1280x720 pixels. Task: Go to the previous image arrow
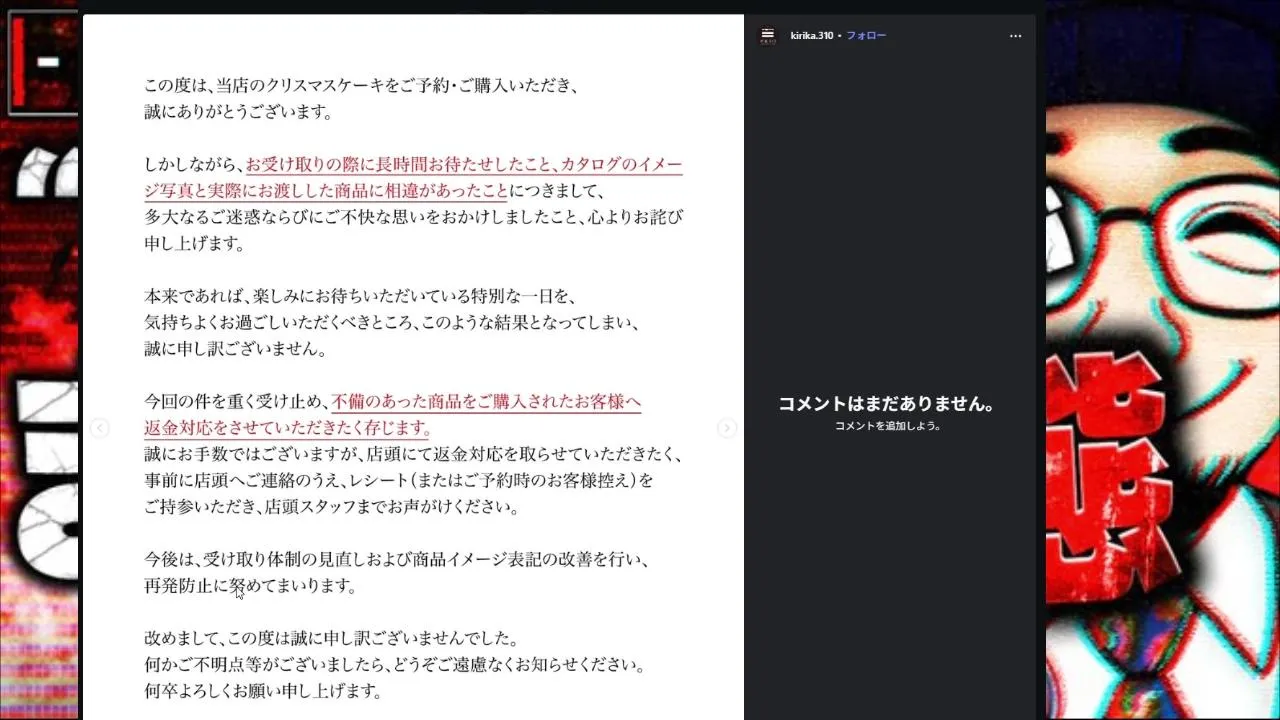coord(99,428)
